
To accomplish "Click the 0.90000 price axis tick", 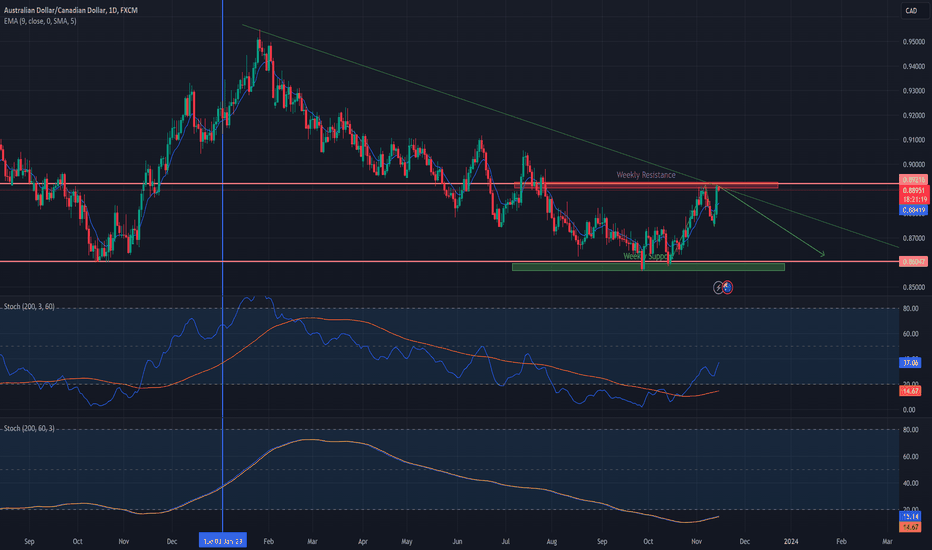I will pos(914,165).
